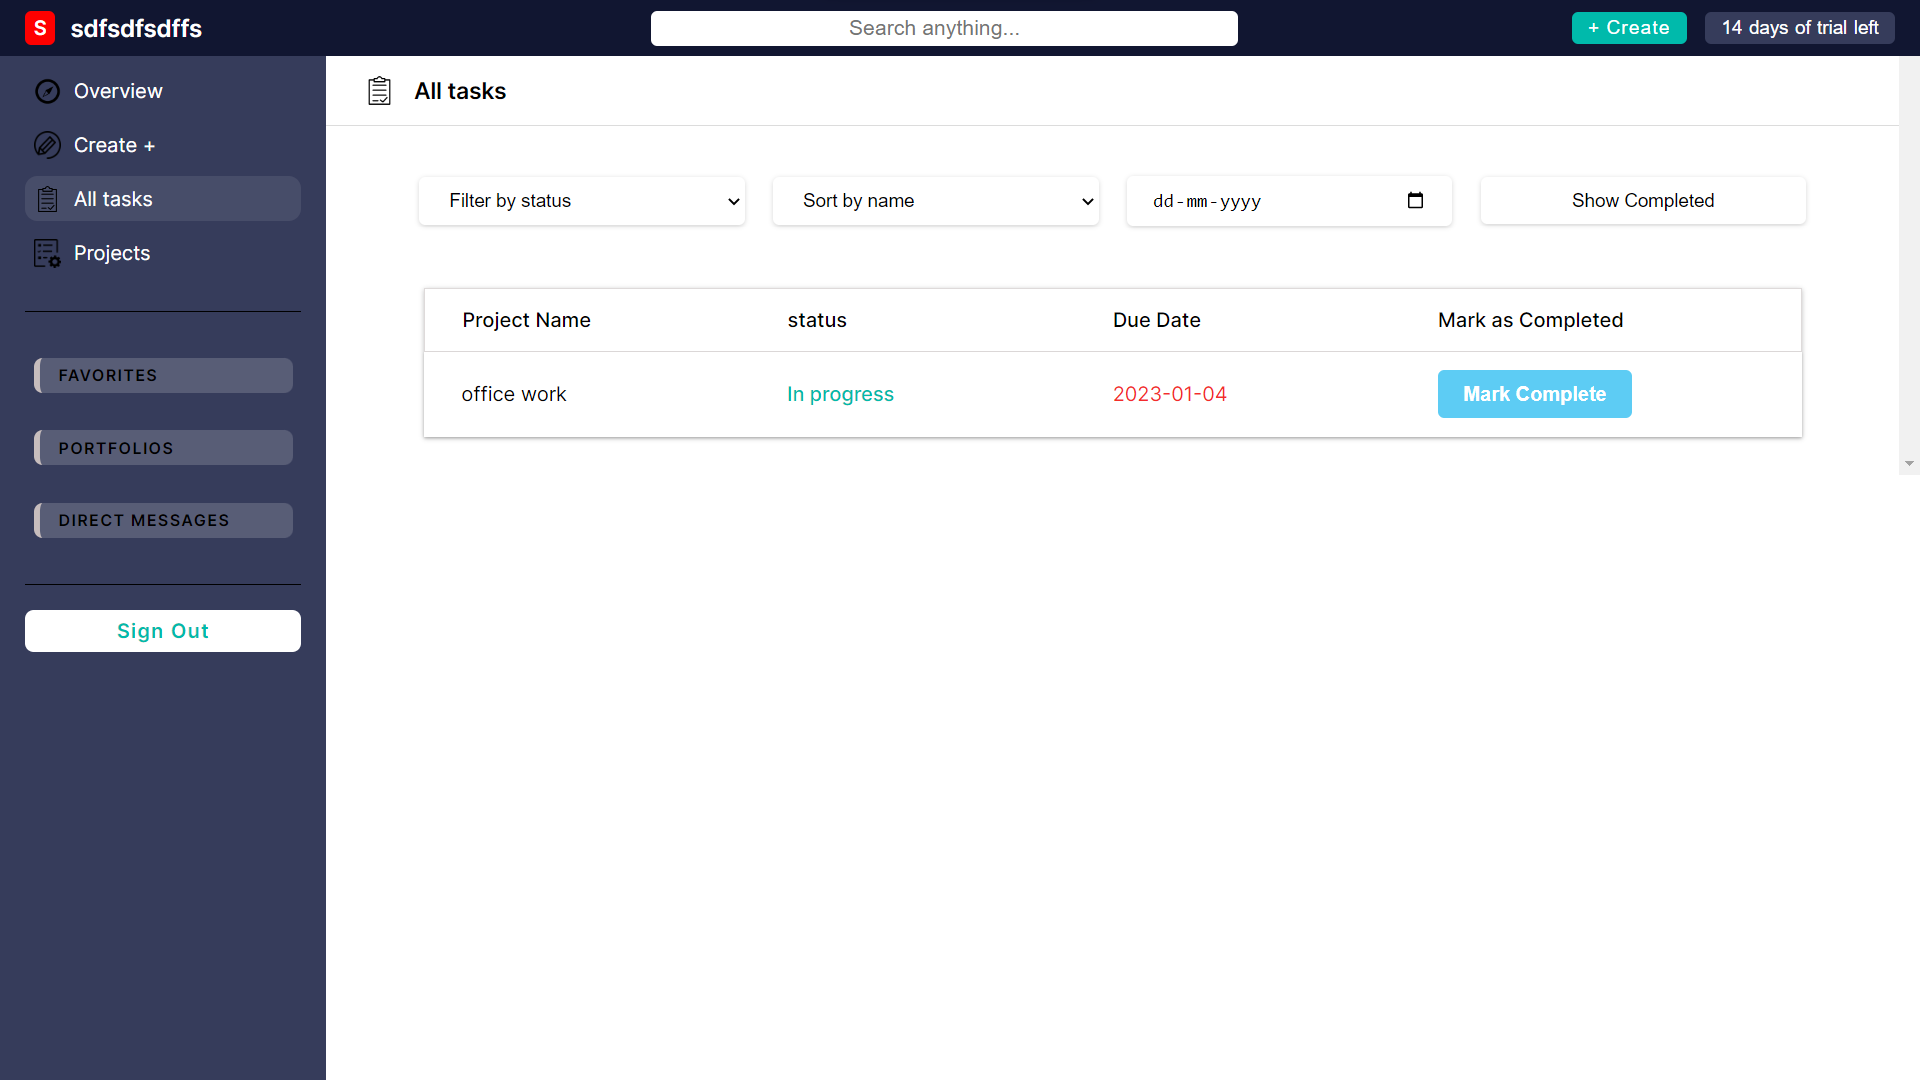
Task: Click inside the Search anything field
Action: click(x=944, y=28)
